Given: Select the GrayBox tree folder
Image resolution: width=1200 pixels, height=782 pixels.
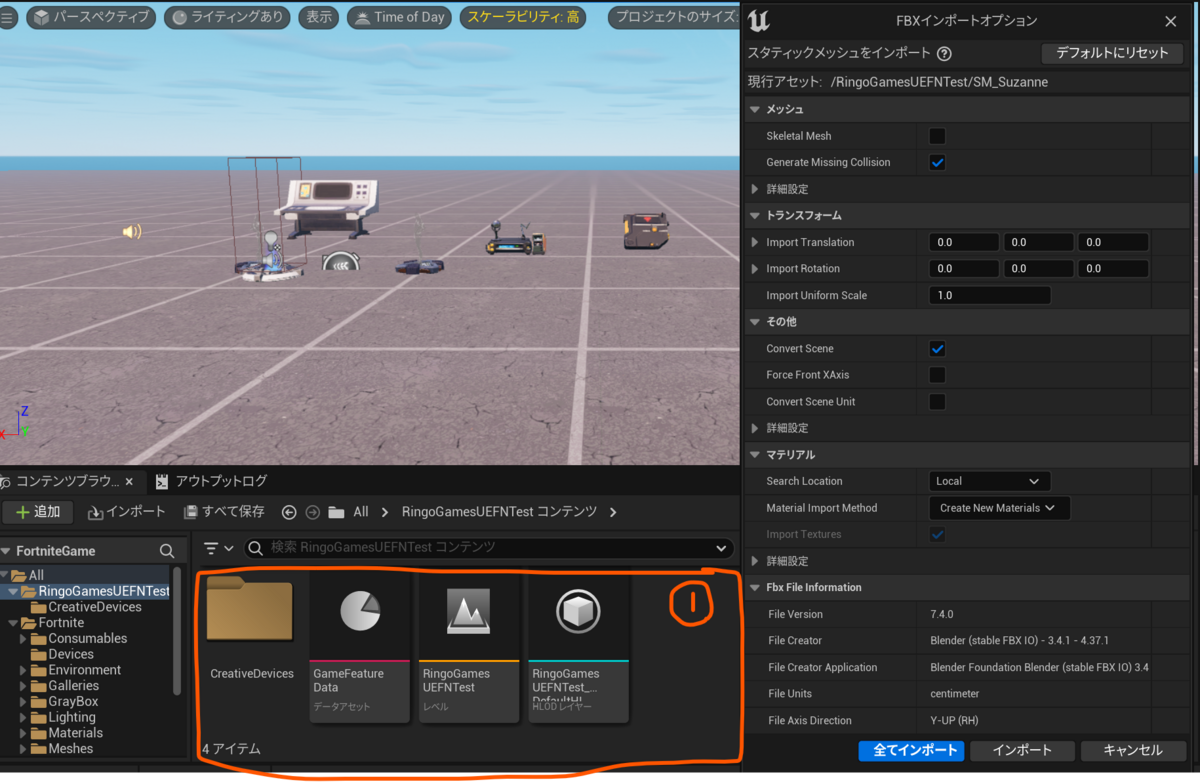Looking at the screenshot, I should coord(72,702).
